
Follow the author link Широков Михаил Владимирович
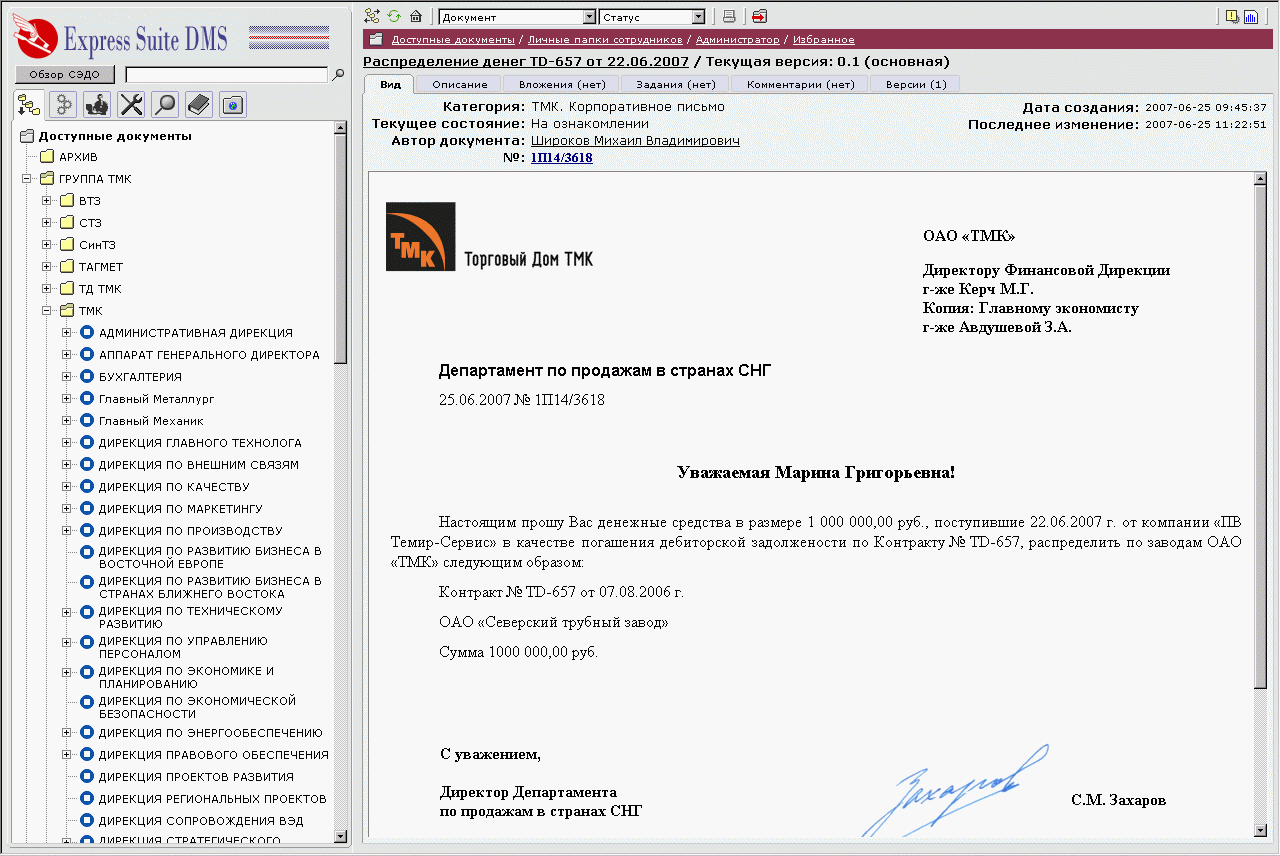point(635,141)
